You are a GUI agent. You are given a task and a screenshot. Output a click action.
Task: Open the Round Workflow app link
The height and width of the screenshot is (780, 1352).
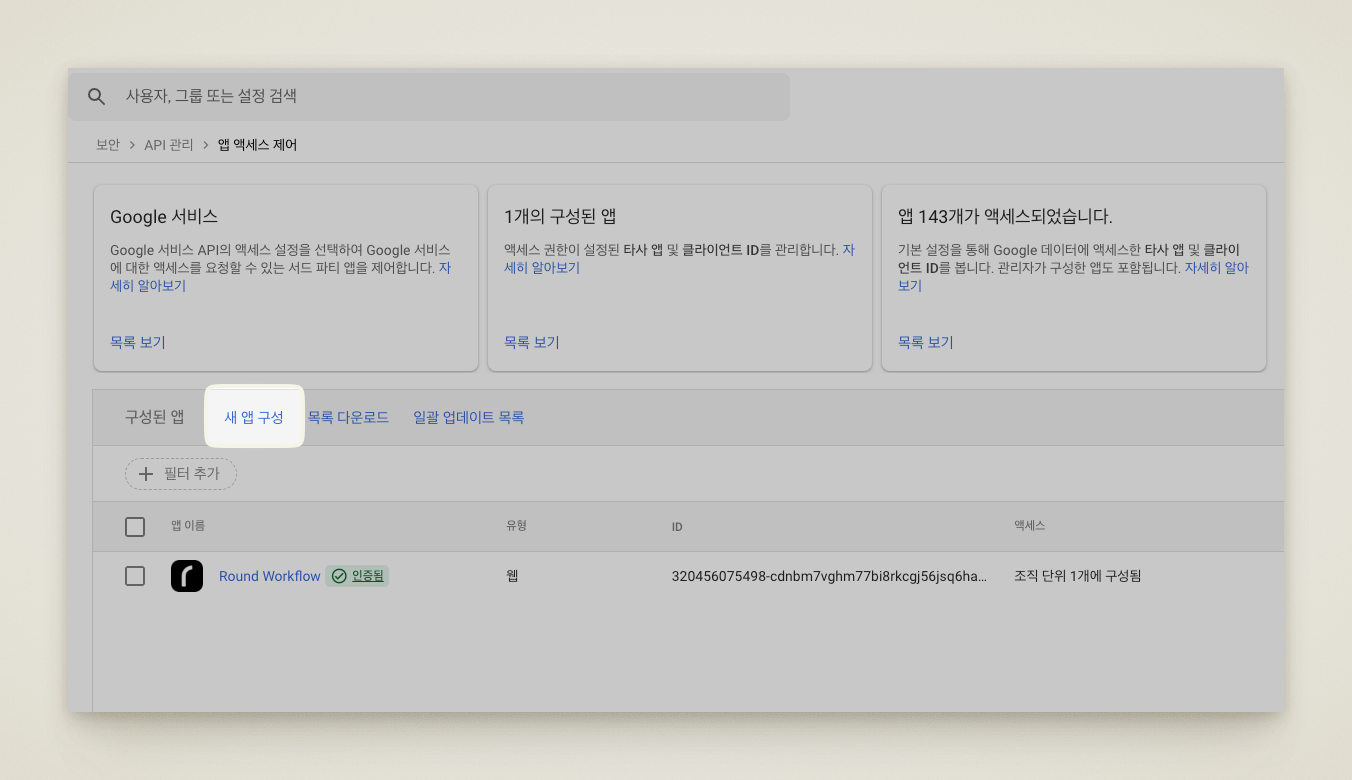tap(270, 576)
